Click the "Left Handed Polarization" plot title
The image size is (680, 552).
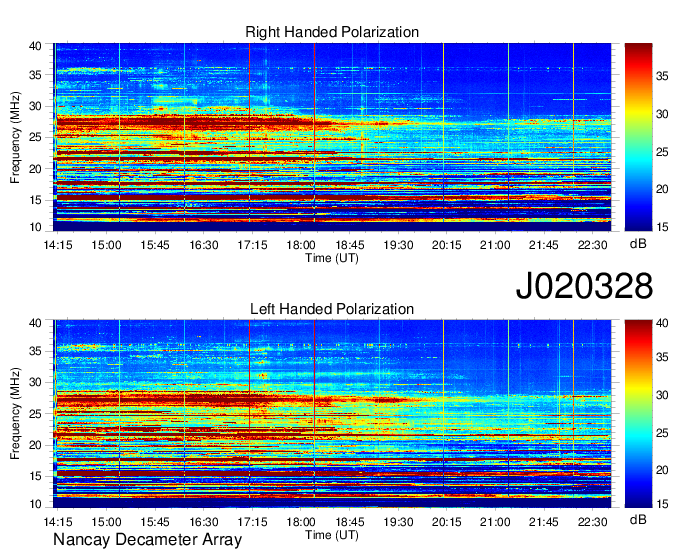click(332, 309)
